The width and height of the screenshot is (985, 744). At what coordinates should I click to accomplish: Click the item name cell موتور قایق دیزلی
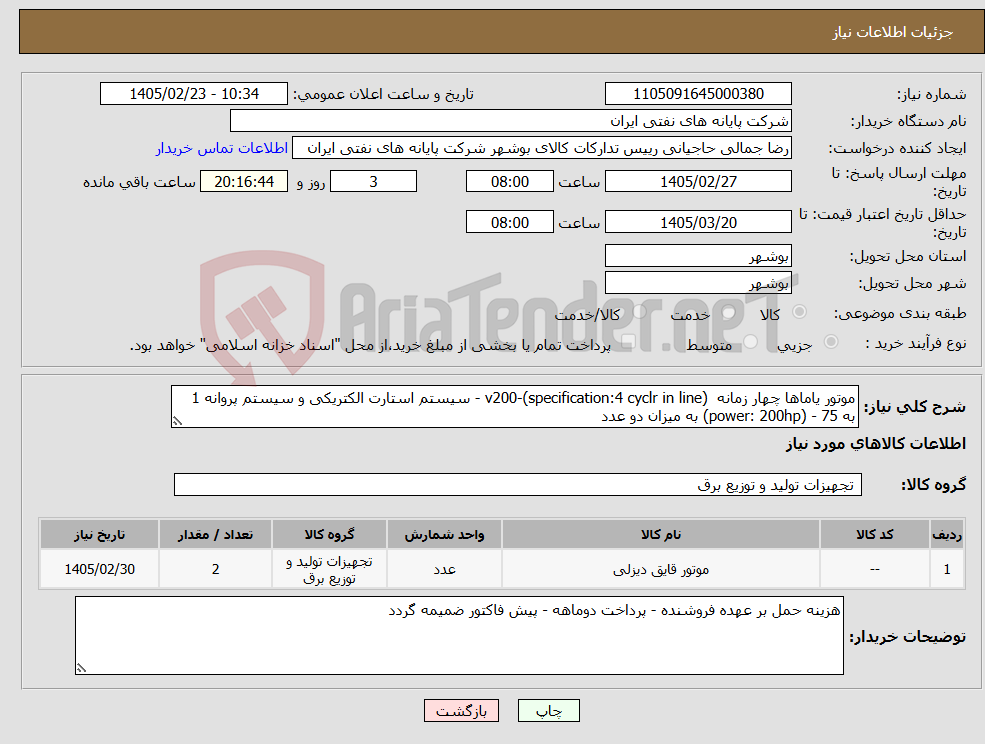(x=661, y=569)
